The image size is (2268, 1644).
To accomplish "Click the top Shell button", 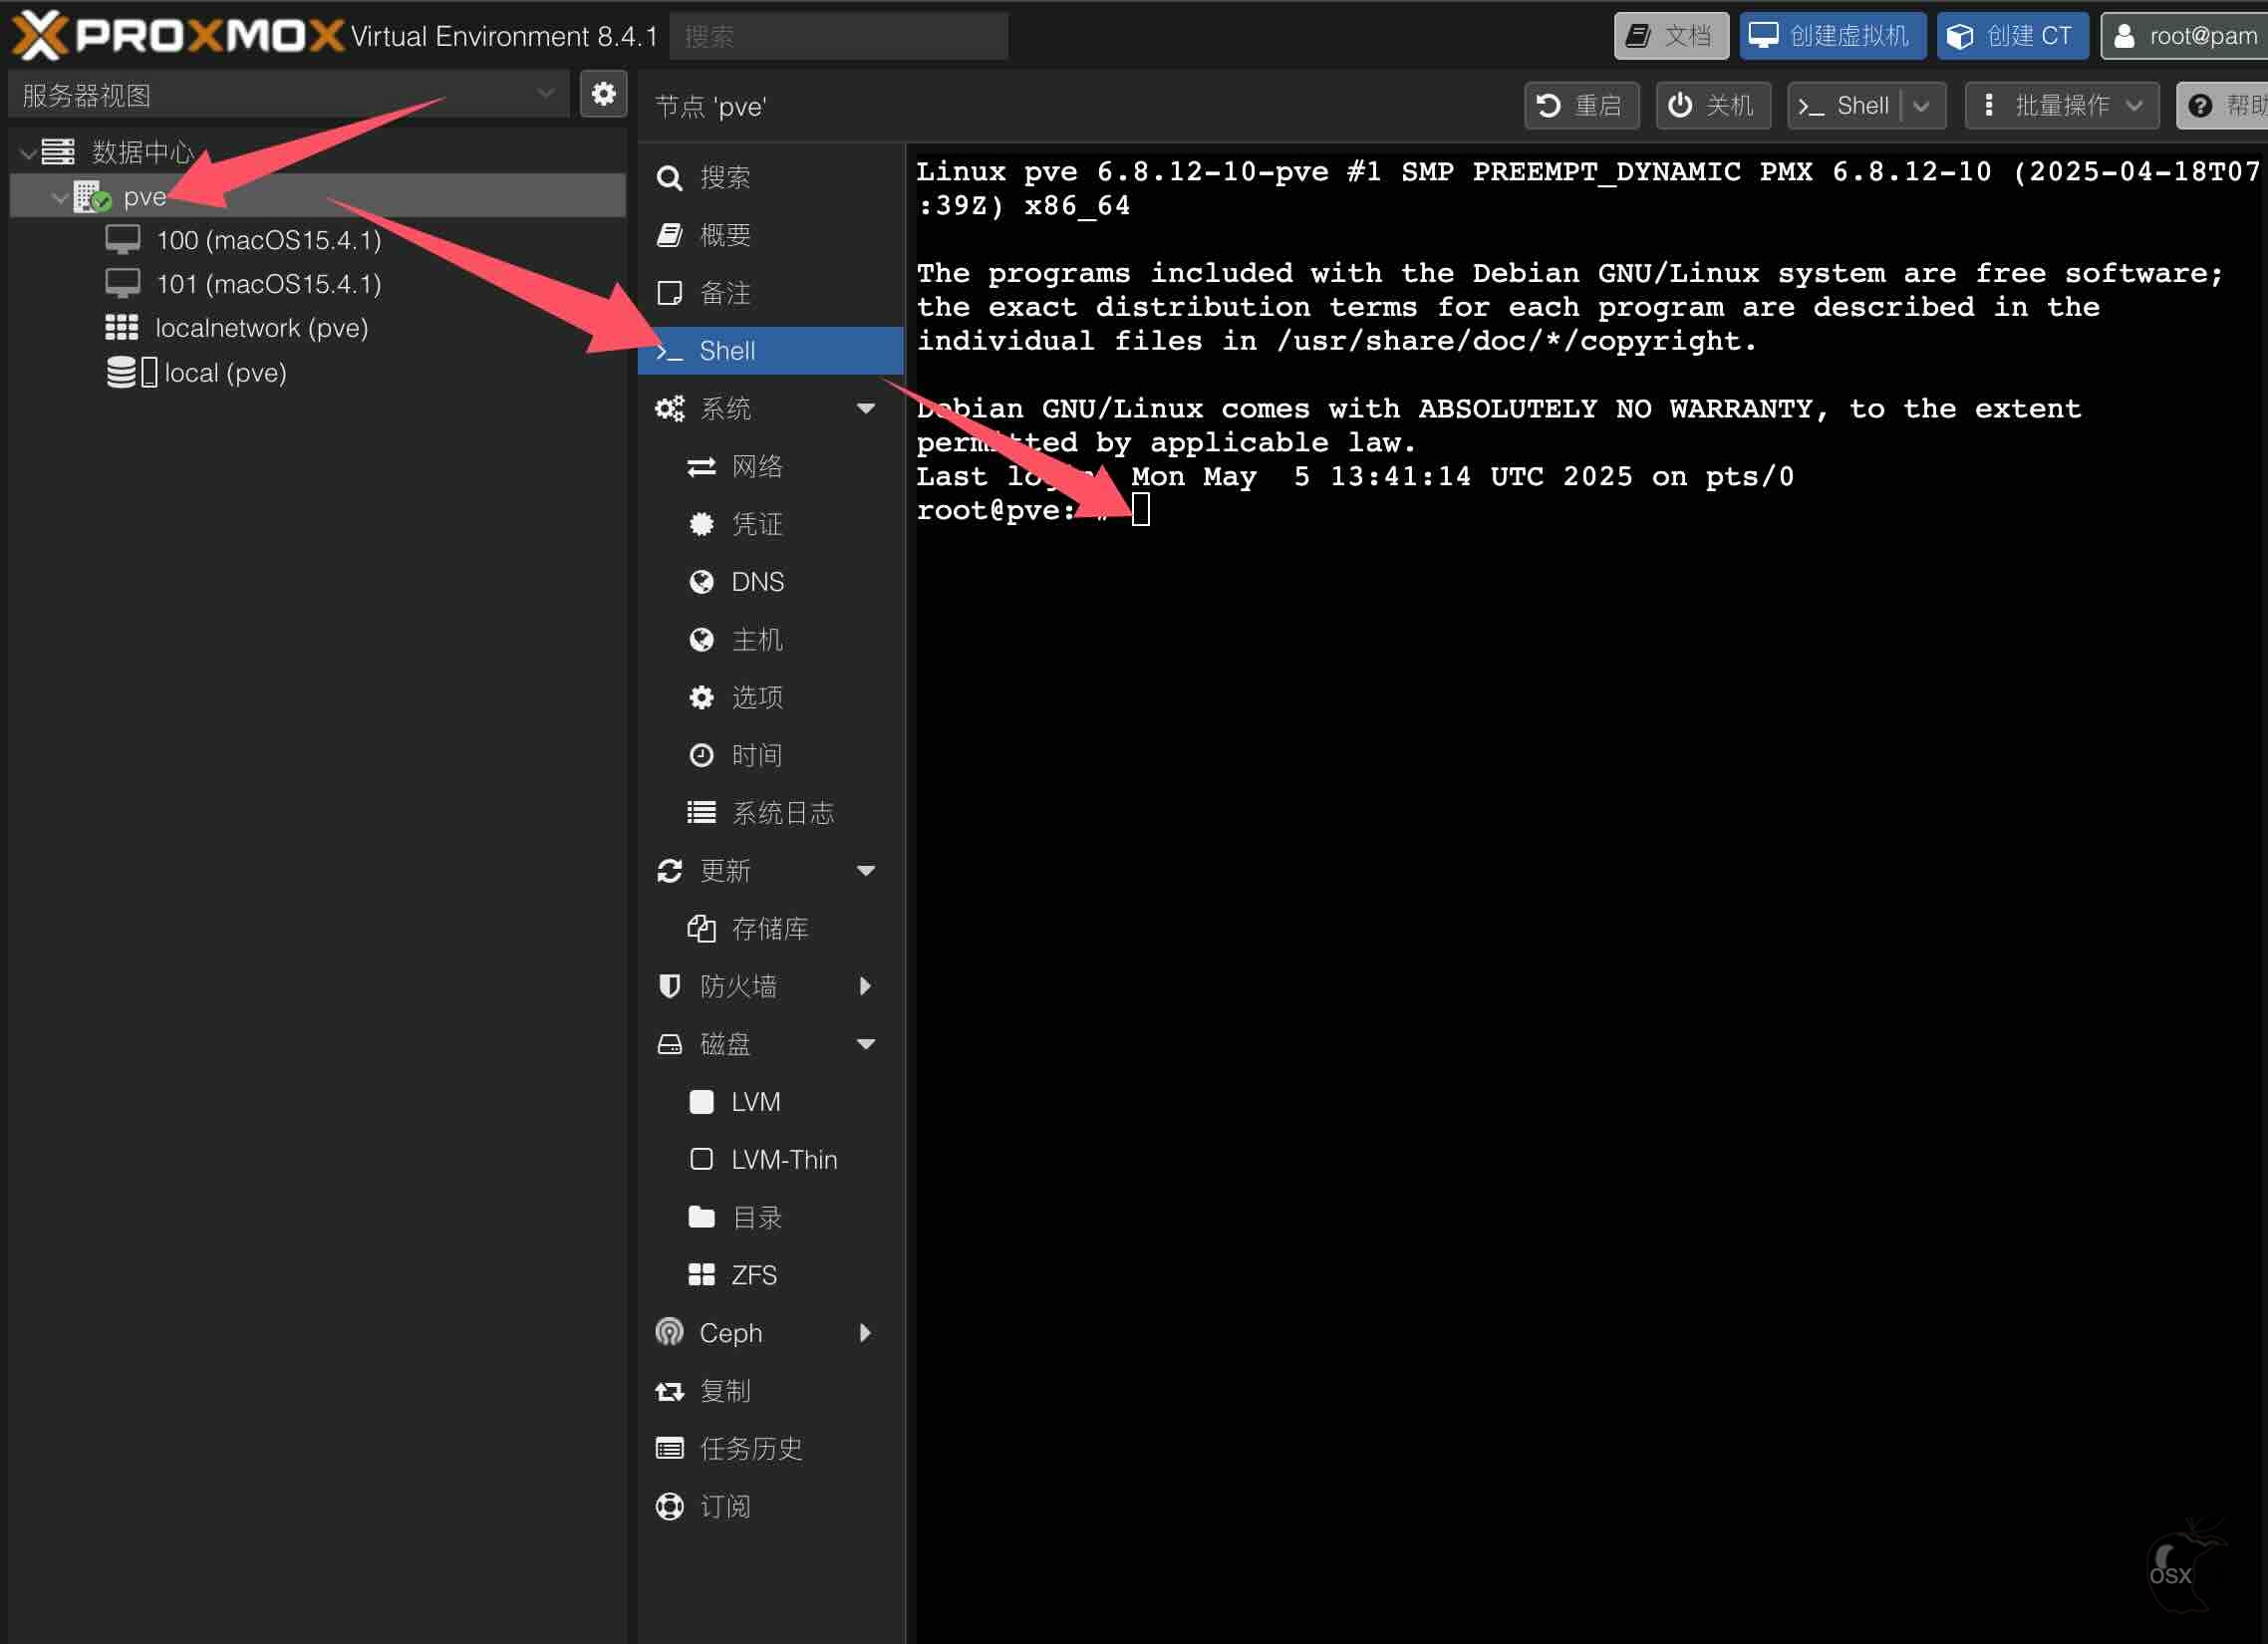I will (1846, 105).
